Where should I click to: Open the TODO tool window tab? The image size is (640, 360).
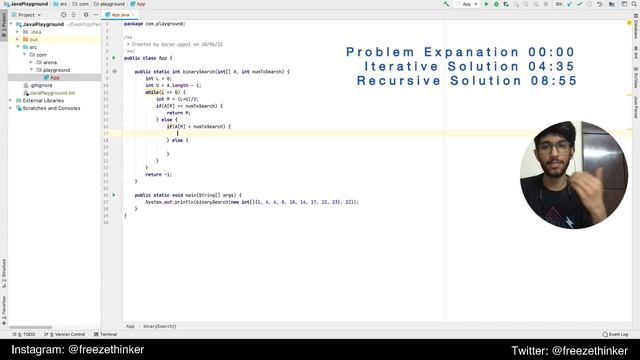pos(24,334)
